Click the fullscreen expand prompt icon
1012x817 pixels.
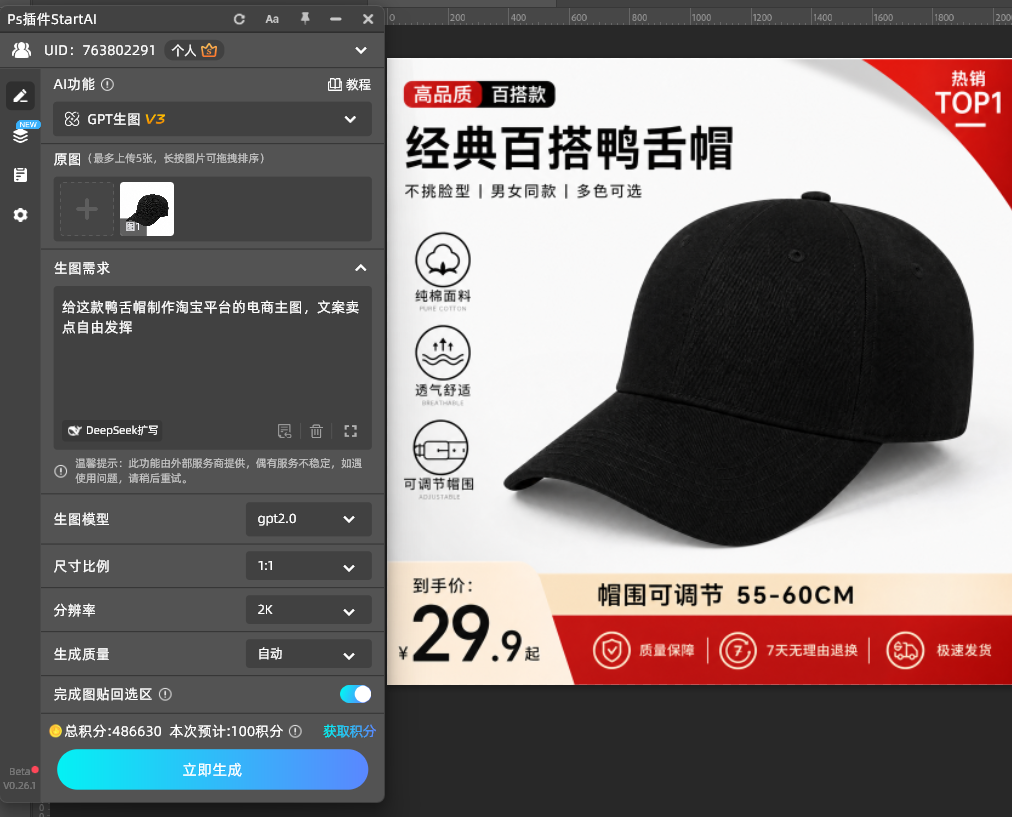(350, 431)
